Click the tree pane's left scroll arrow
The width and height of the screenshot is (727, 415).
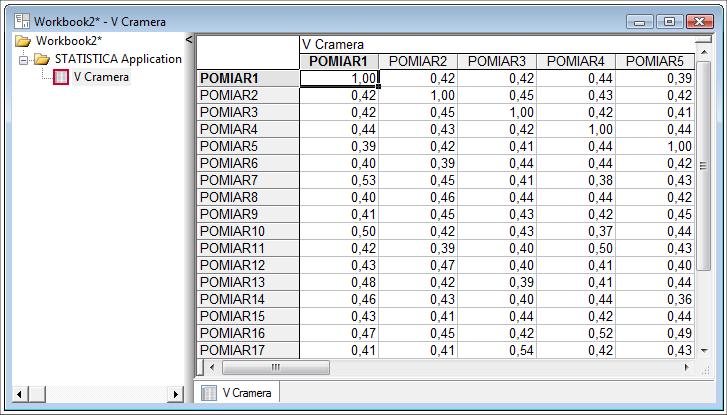[x=19, y=395]
